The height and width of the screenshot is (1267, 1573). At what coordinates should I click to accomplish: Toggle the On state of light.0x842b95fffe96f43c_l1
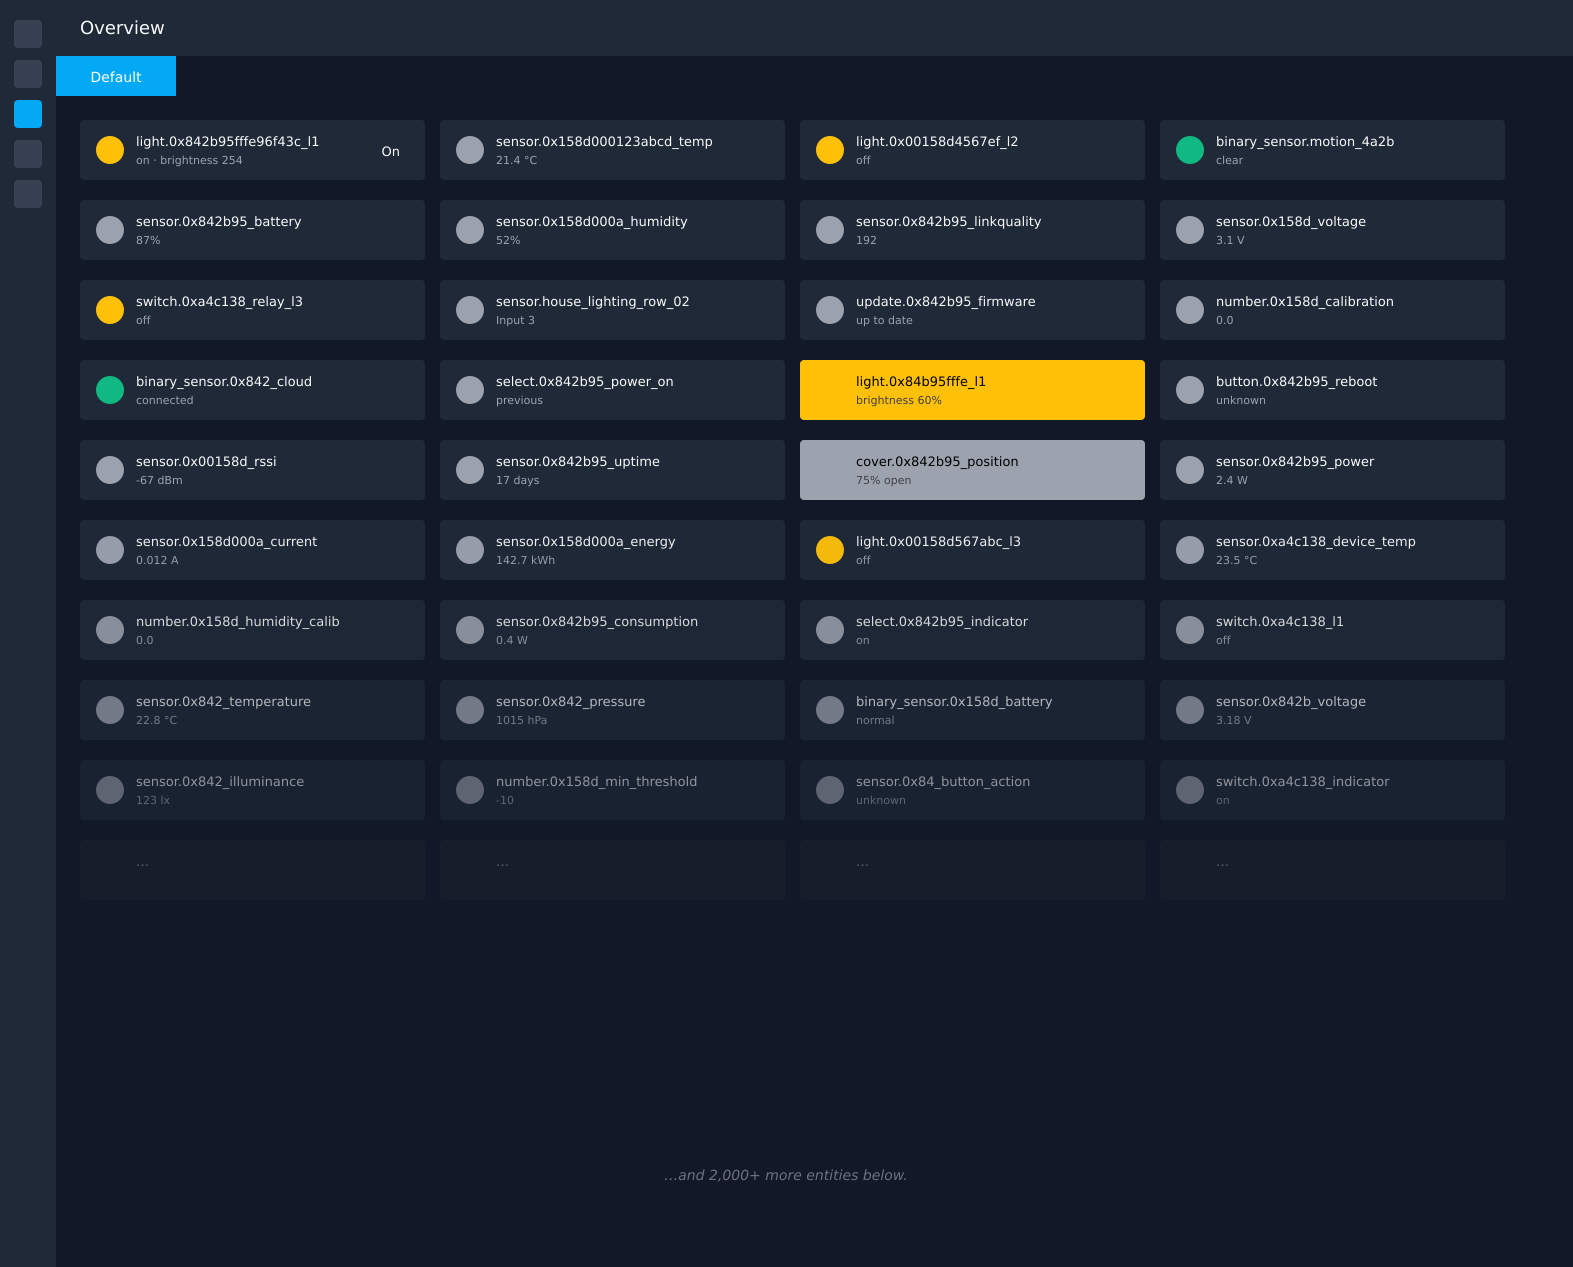click(390, 151)
